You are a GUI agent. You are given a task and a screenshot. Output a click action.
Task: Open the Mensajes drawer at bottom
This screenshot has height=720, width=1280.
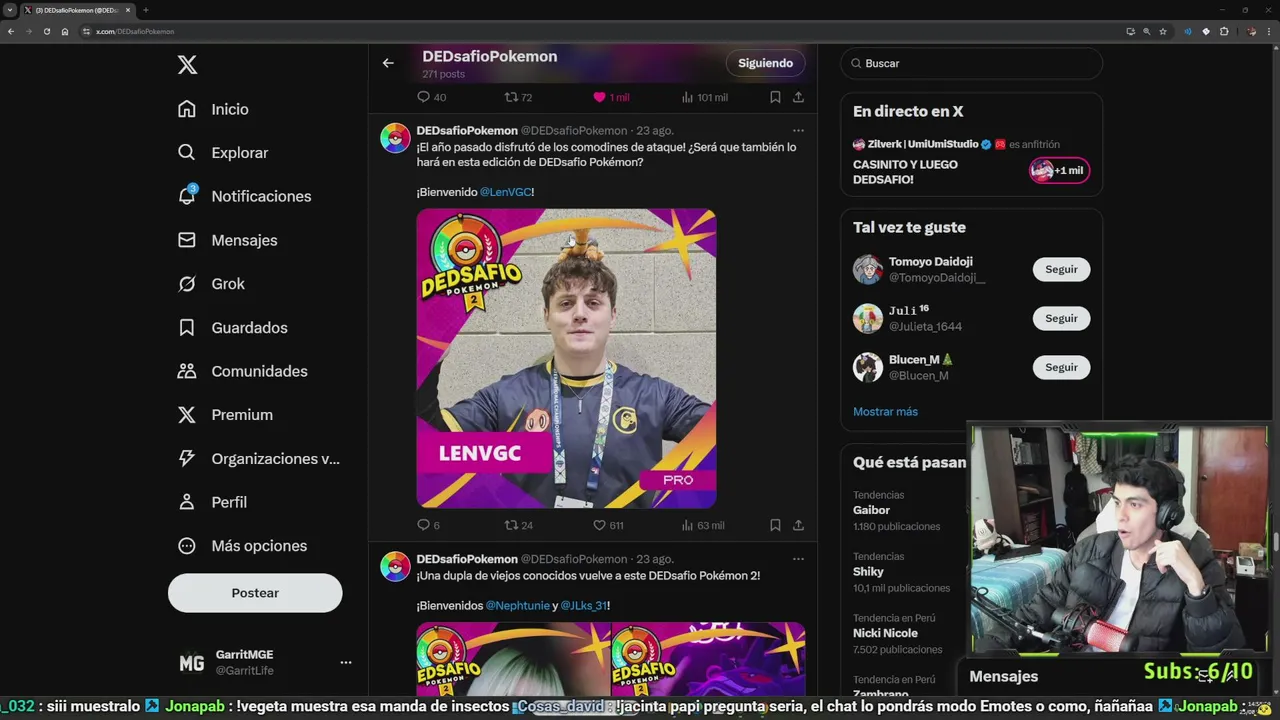(1004, 677)
